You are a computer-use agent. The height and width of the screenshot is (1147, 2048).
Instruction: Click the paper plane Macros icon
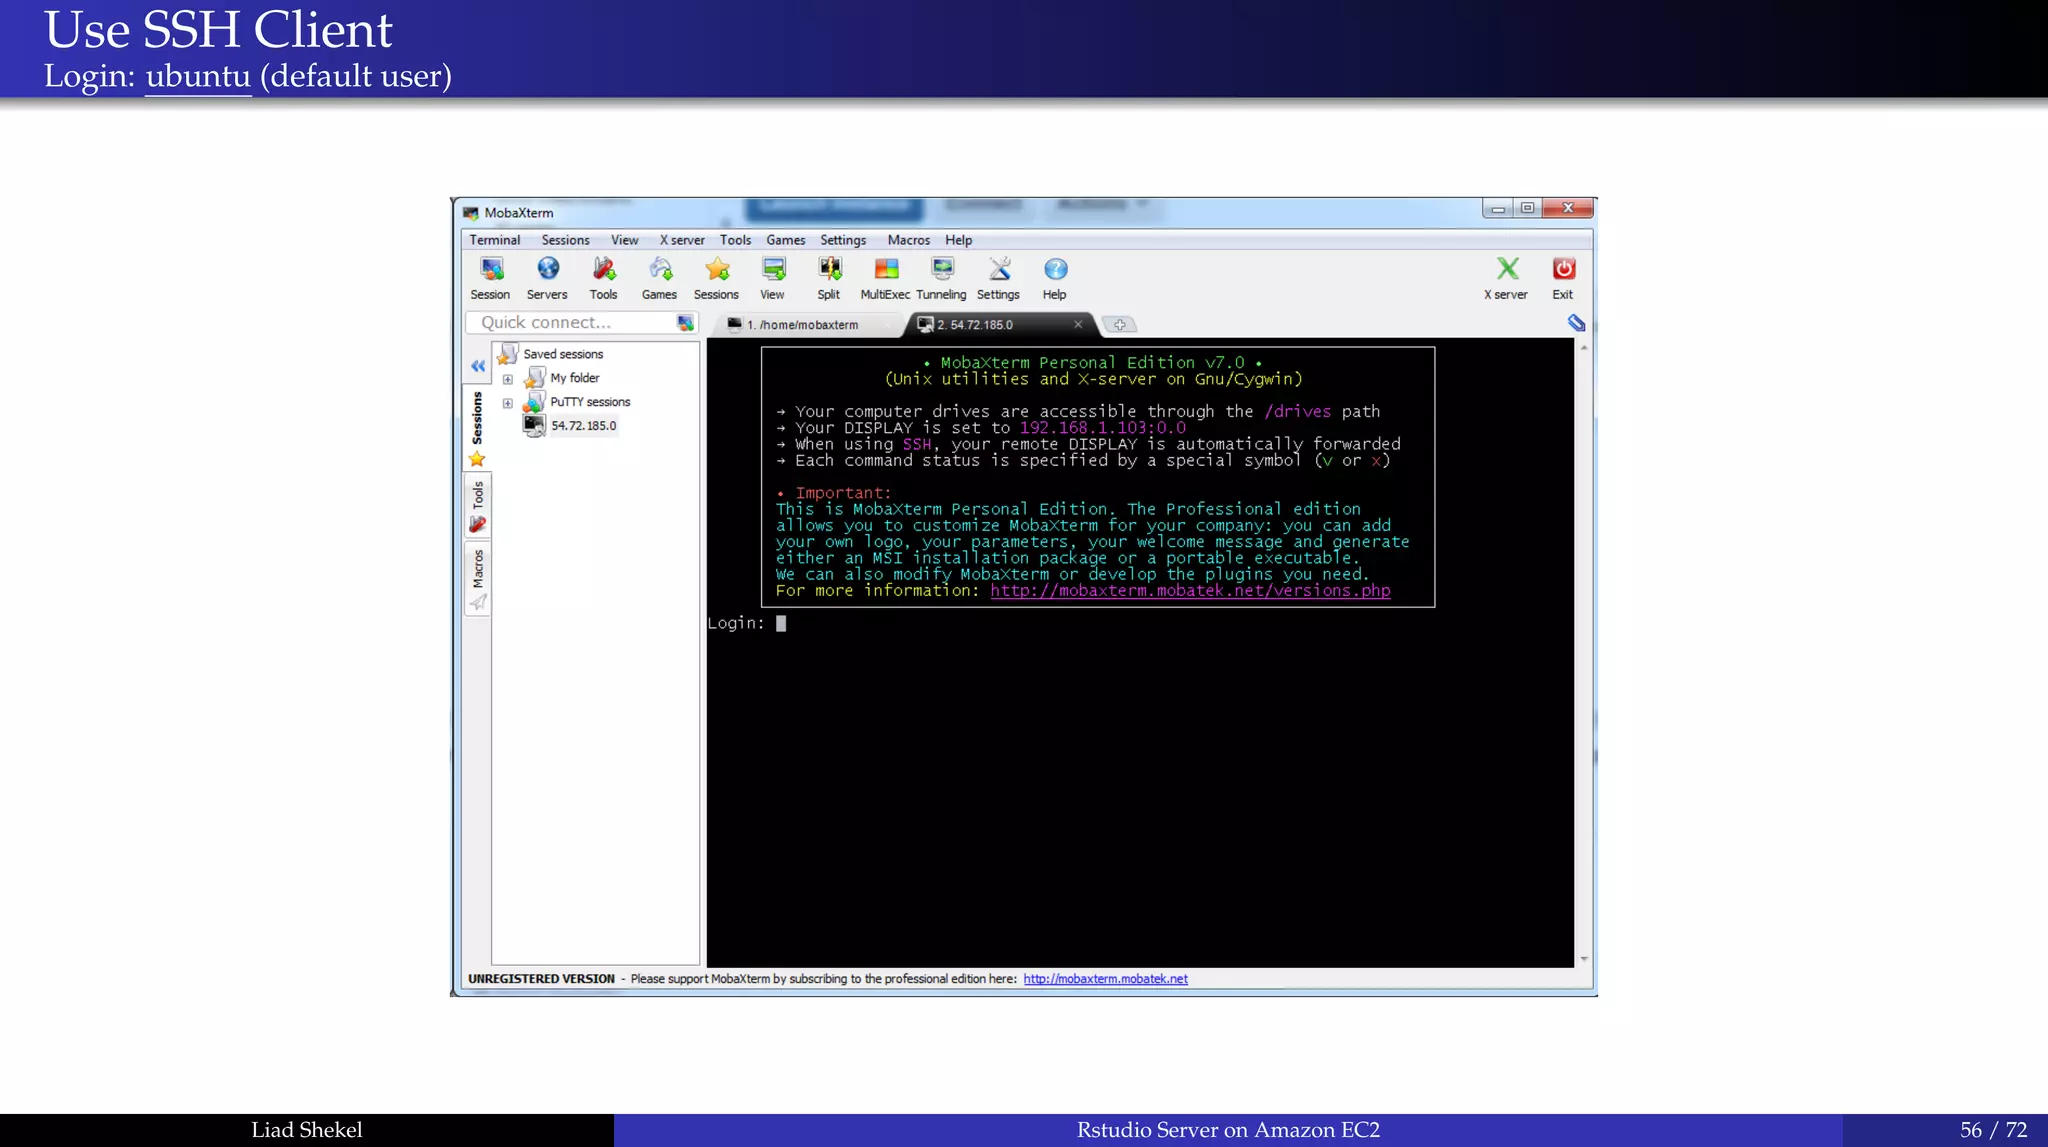pos(478,602)
